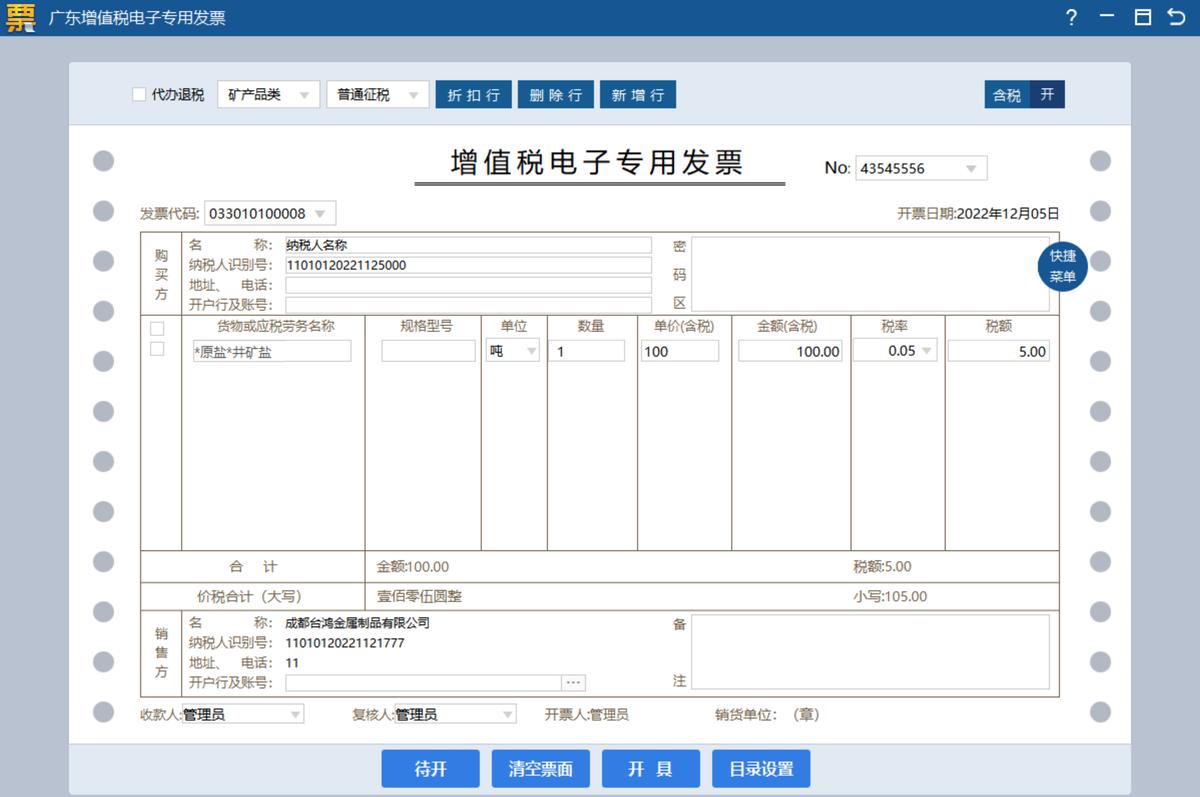Click the 删除行 delete row button

pos(556,94)
